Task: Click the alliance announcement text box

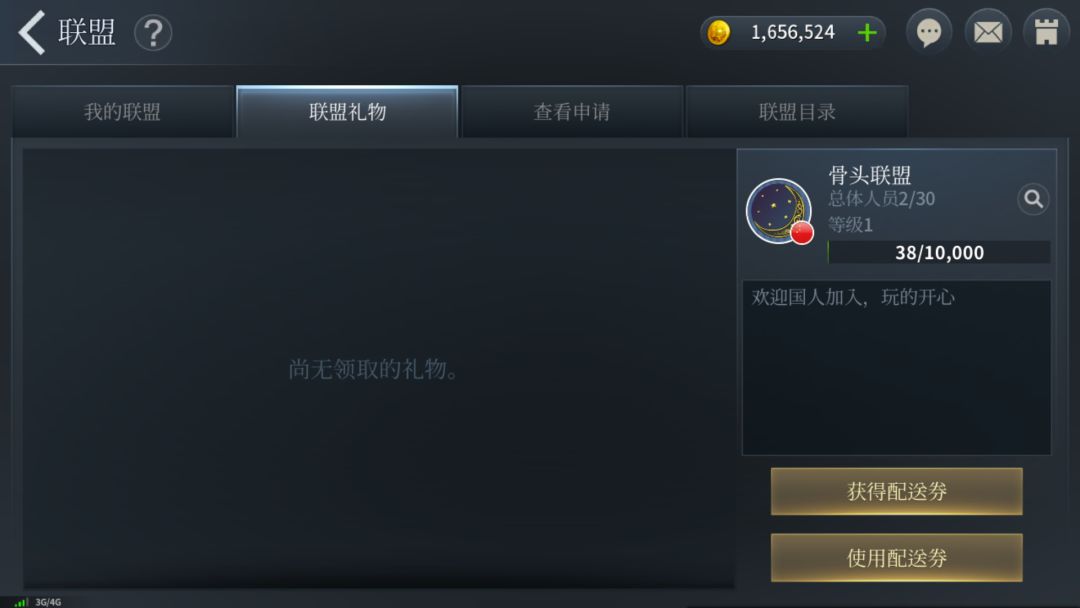Action: [x=896, y=367]
